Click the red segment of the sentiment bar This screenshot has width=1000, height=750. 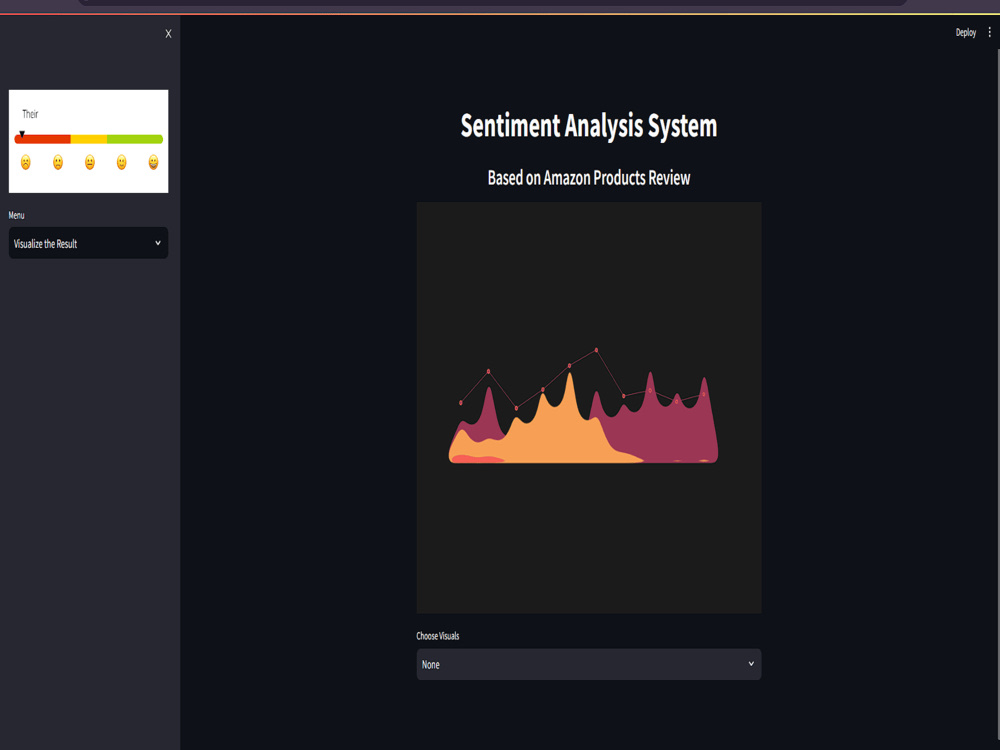(43, 139)
